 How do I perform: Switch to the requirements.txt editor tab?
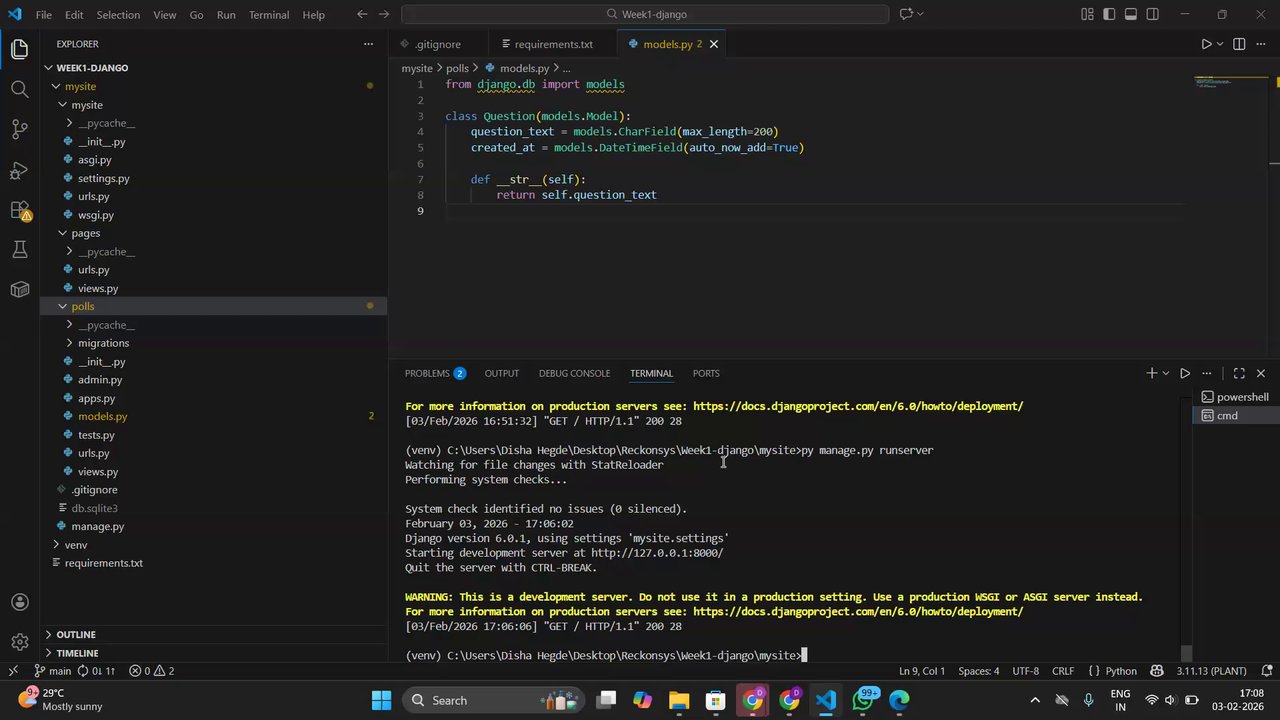[551, 44]
